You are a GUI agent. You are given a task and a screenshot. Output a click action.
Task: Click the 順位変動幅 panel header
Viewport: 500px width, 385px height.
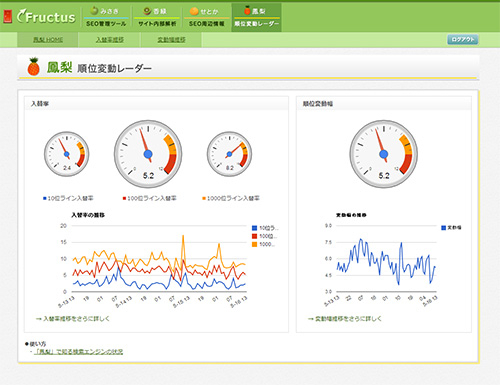click(x=384, y=104)
